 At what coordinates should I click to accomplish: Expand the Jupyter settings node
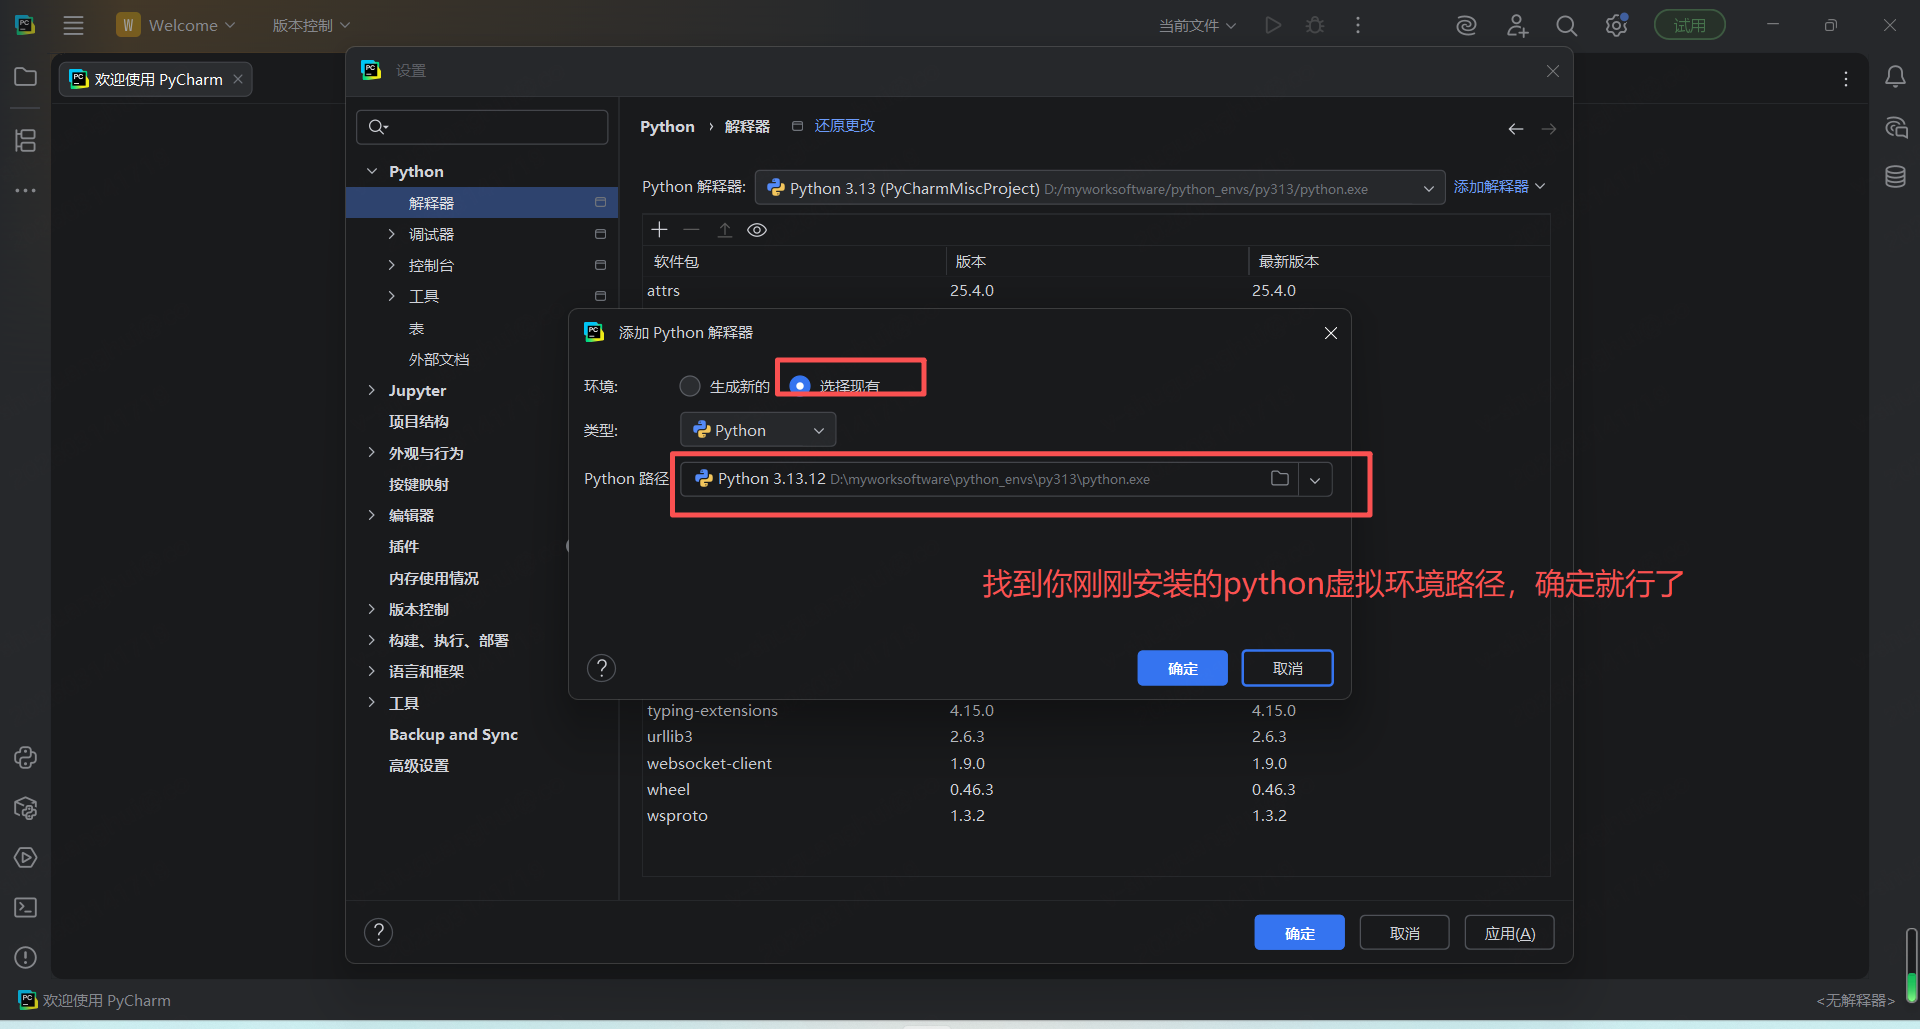pyautogui.click(x=372, y=391)
